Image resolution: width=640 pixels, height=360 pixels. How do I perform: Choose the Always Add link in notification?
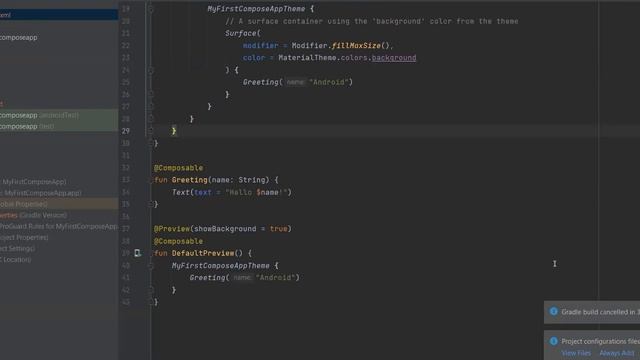(x=617, y=353)
